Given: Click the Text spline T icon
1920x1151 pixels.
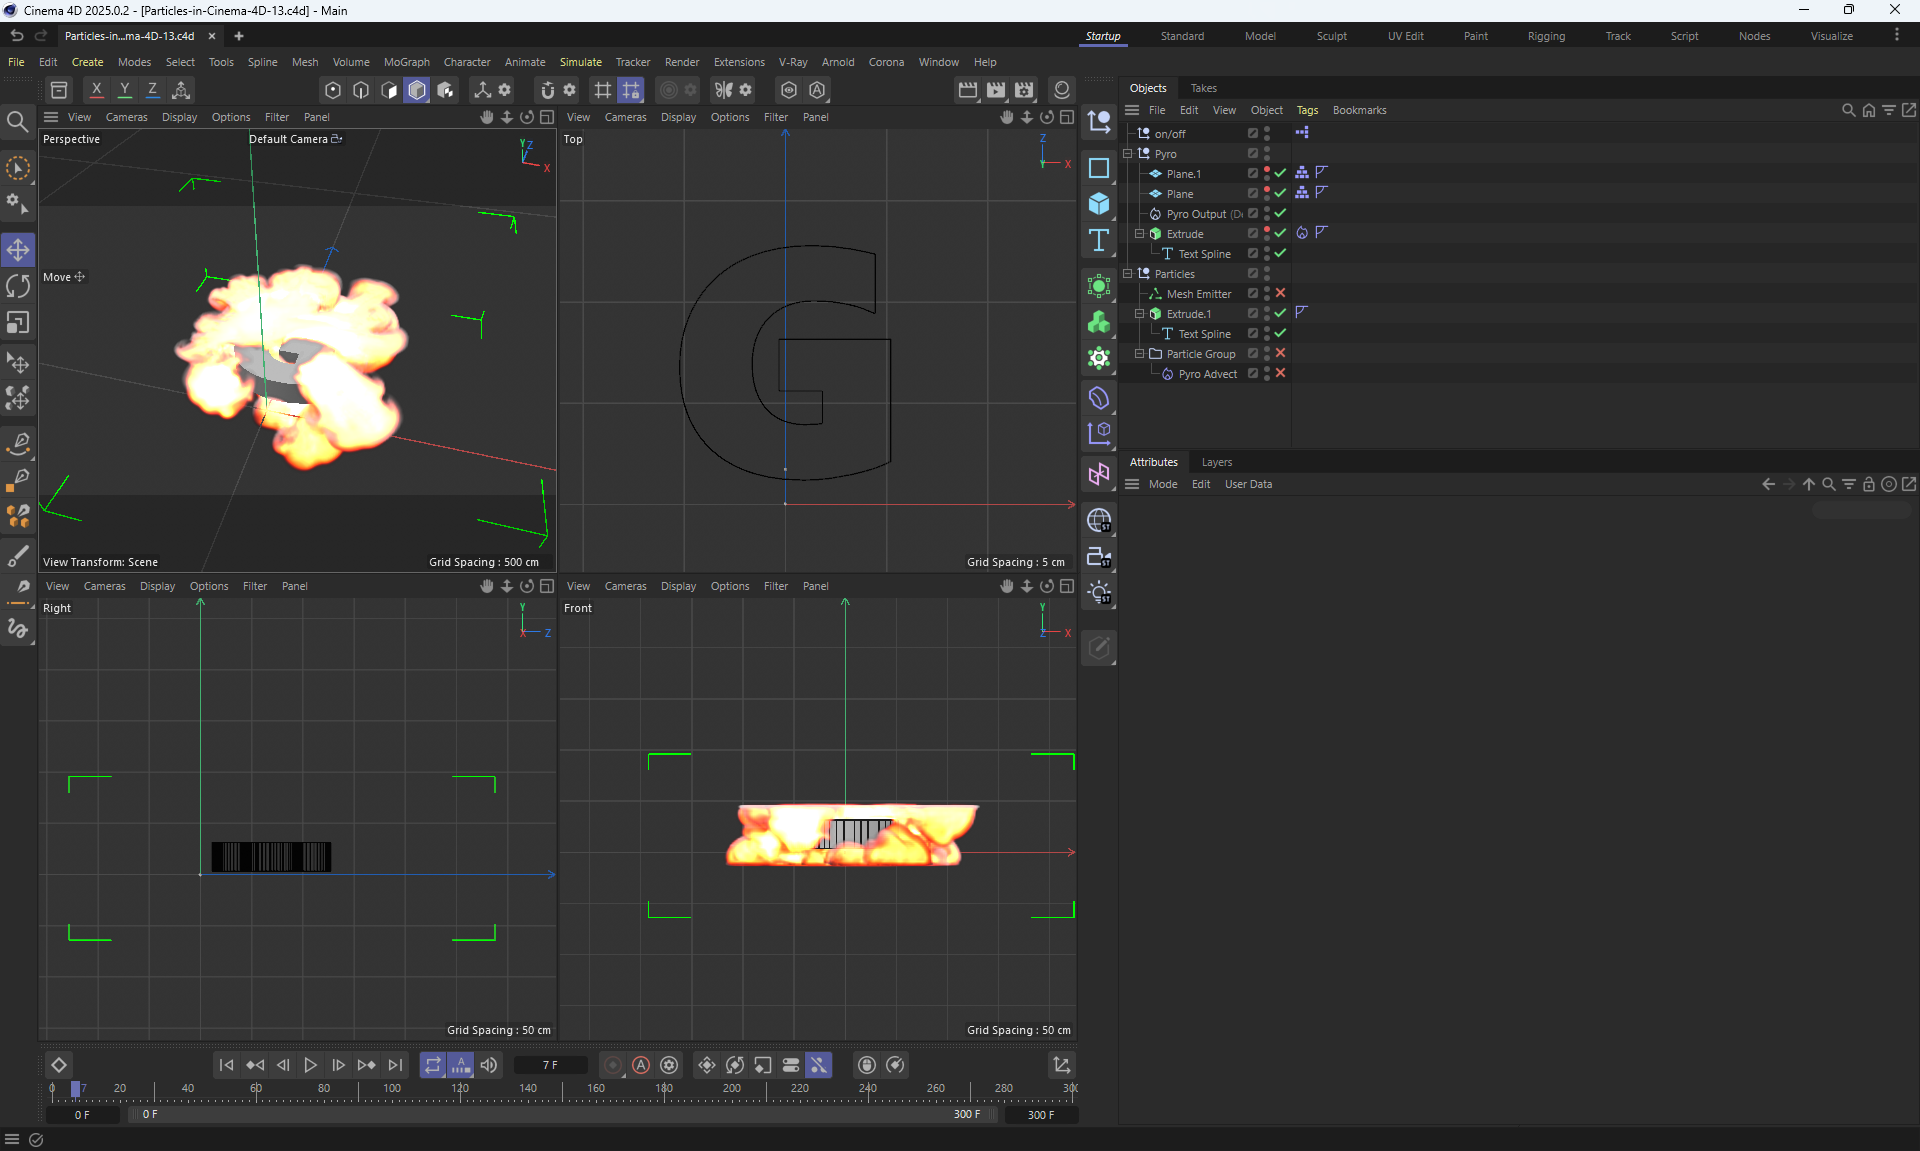Looking at the screenshot, I should (1099, 240).
